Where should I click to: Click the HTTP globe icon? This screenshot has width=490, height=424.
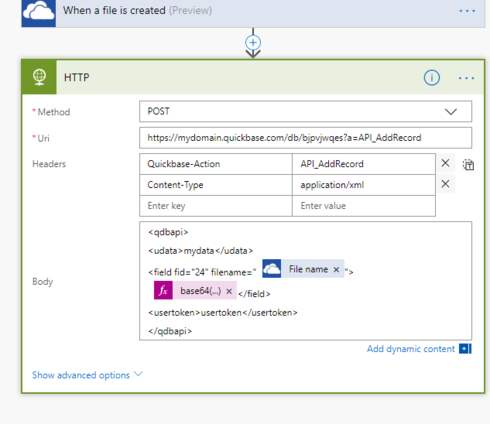point(39,77)
